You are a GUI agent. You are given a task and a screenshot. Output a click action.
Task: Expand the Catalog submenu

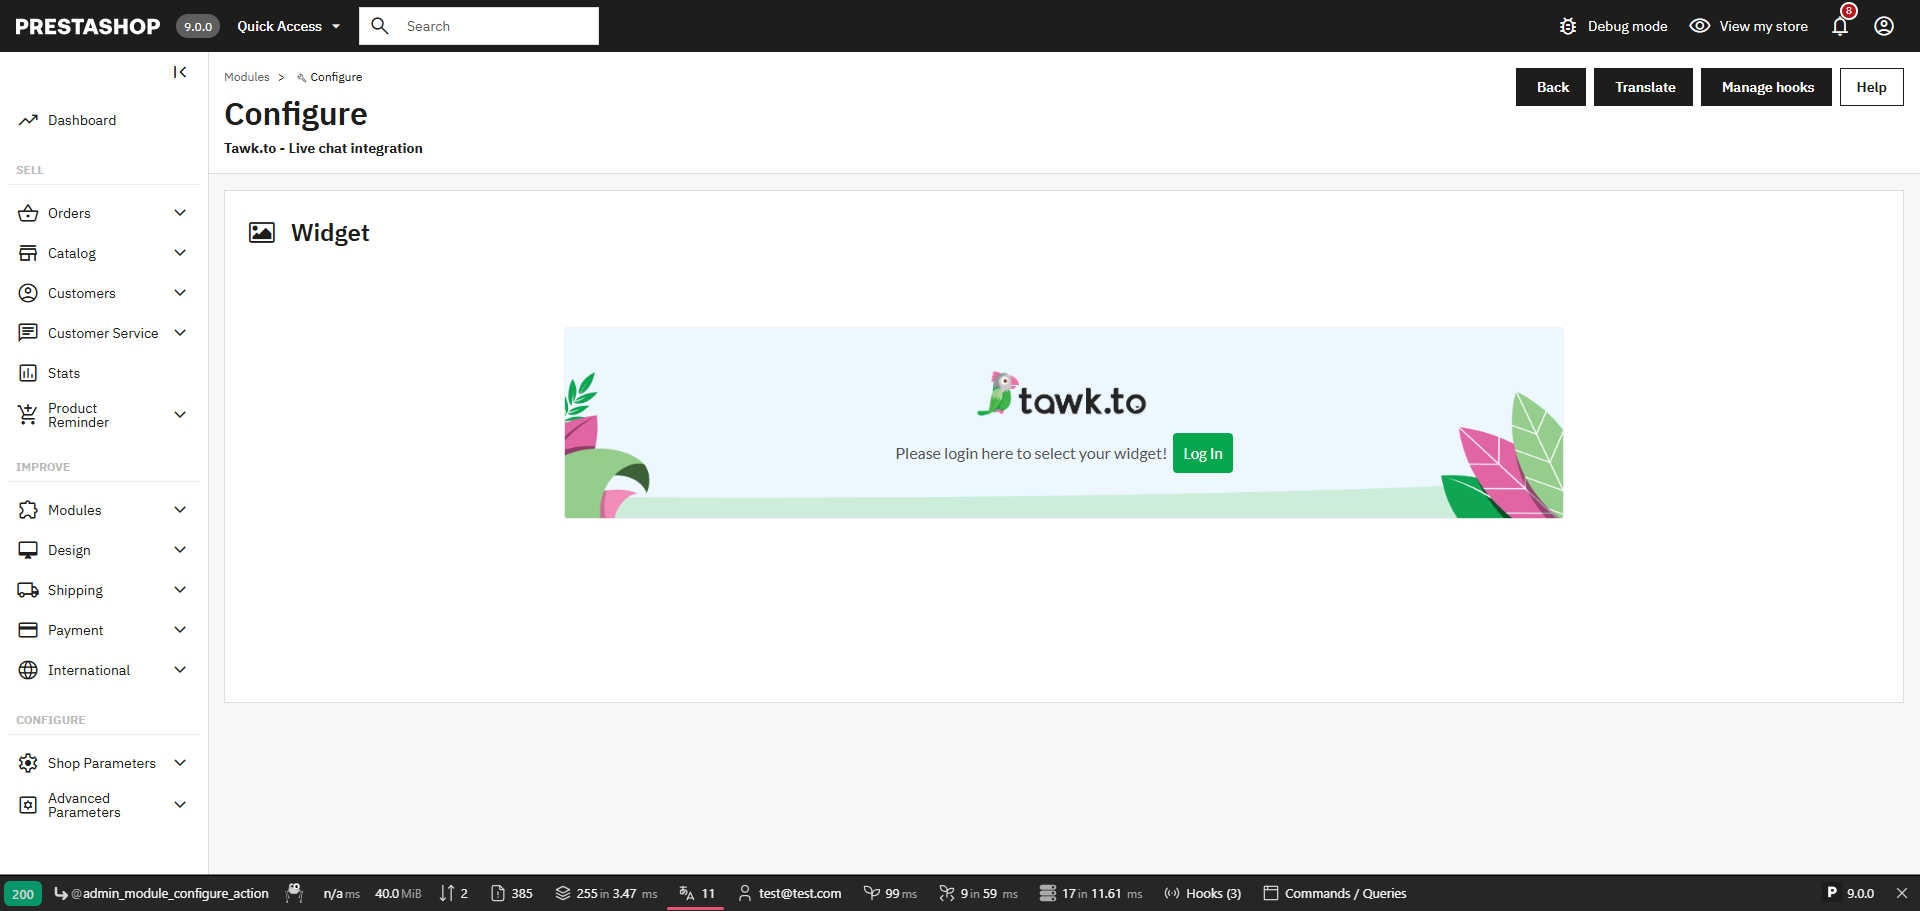click(x=180, y=253)
